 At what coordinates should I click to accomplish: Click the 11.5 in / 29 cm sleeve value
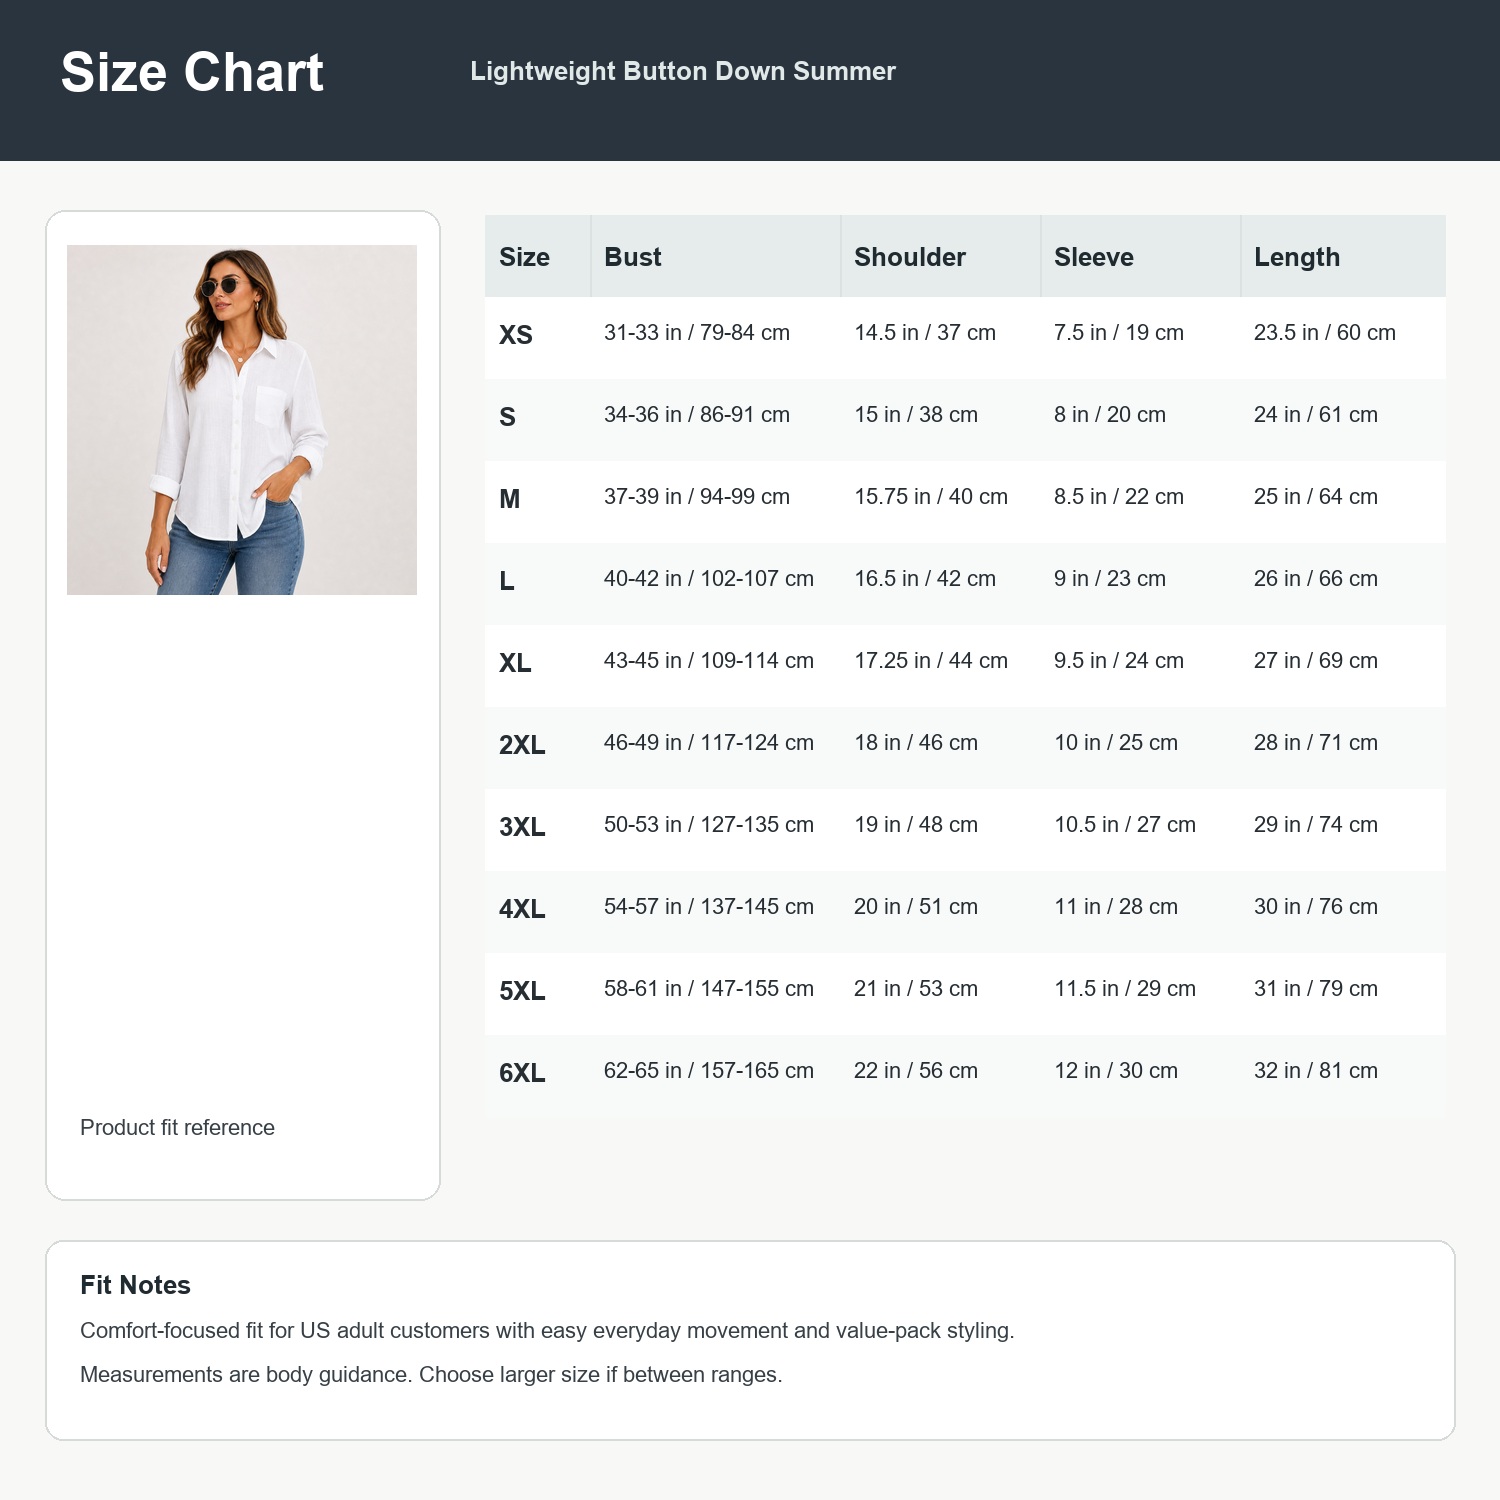pos(1125,988)
